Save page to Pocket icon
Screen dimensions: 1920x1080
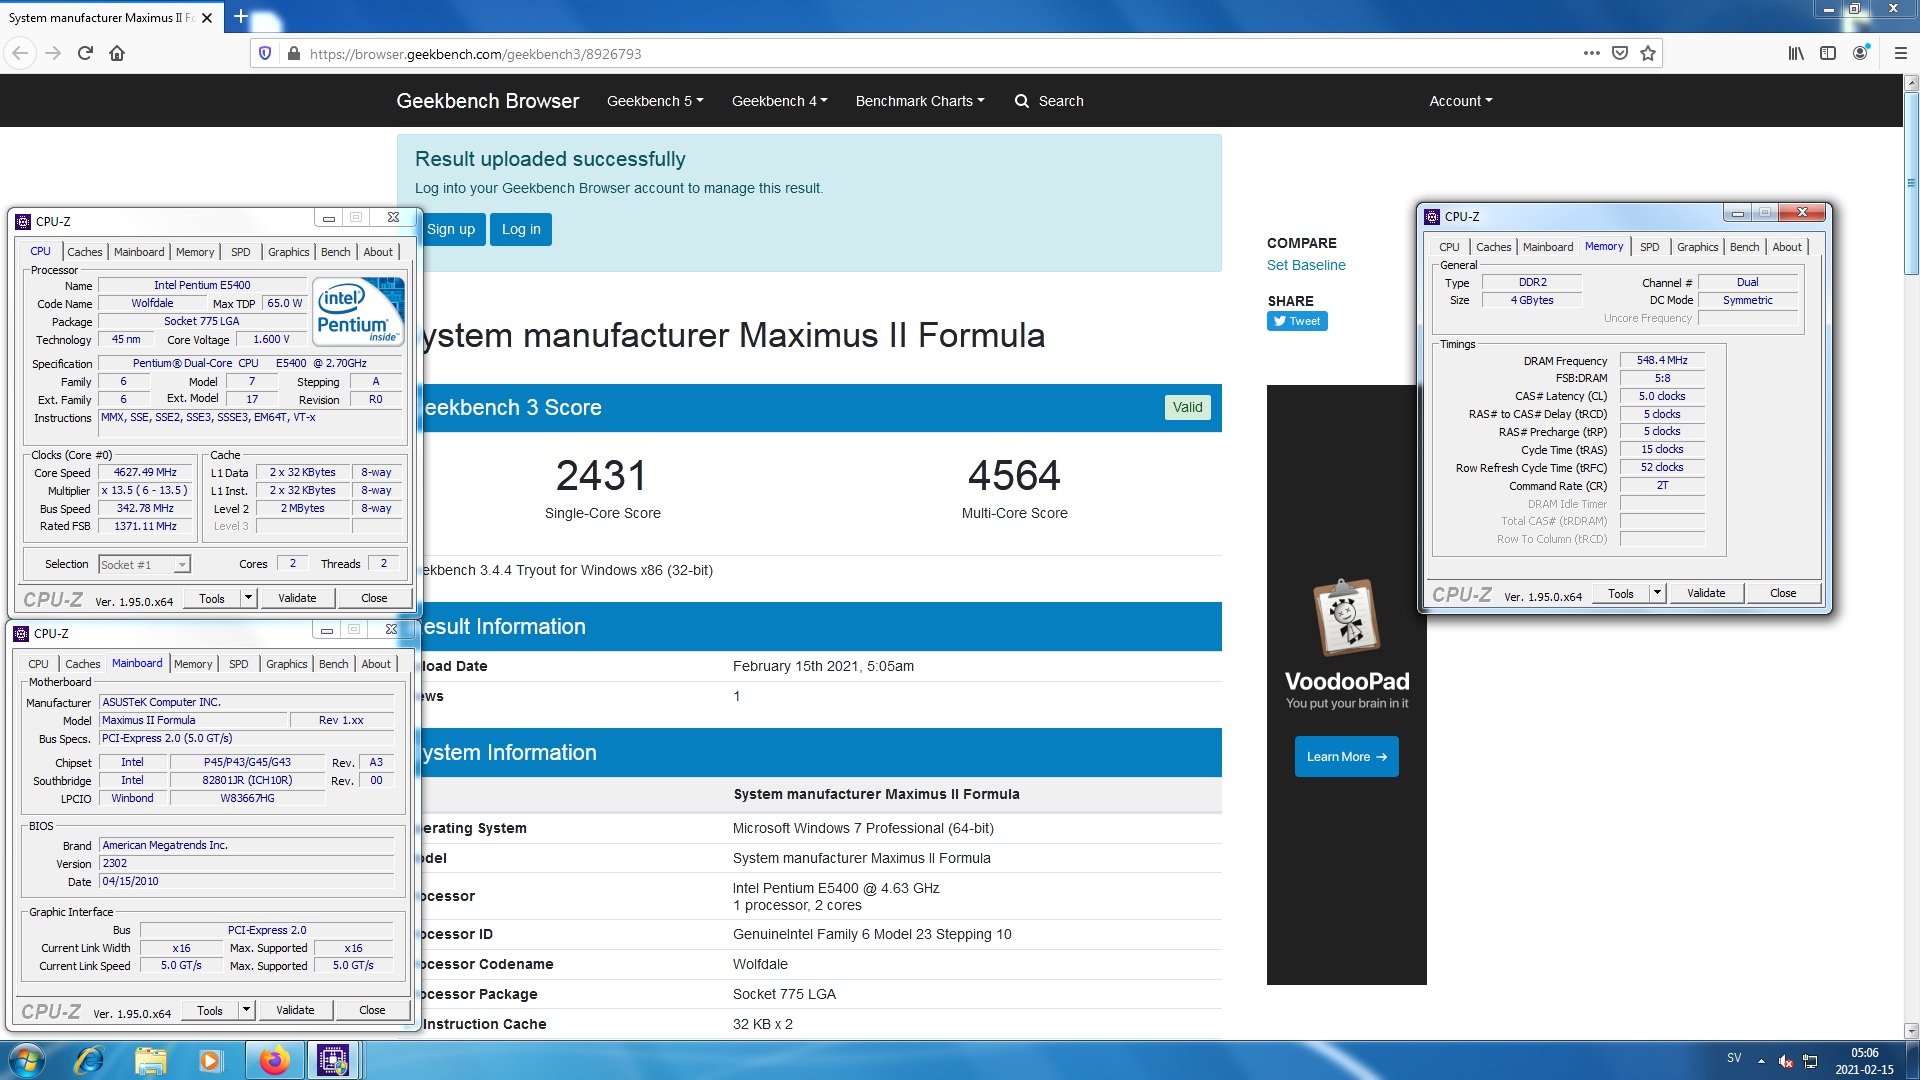click(1620, 53)
